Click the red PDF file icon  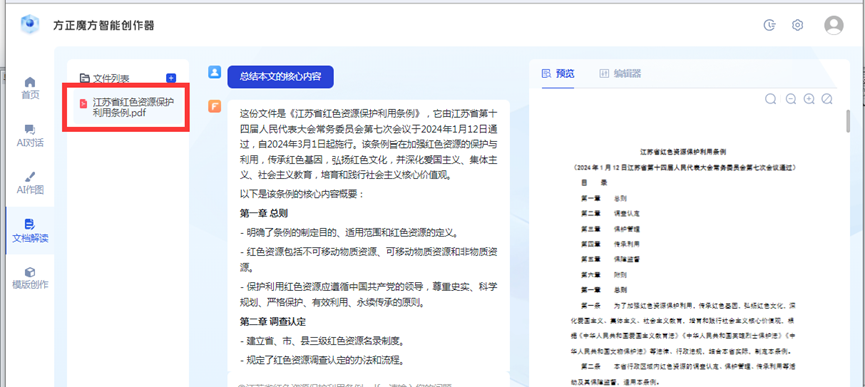(x=83, y=104)
